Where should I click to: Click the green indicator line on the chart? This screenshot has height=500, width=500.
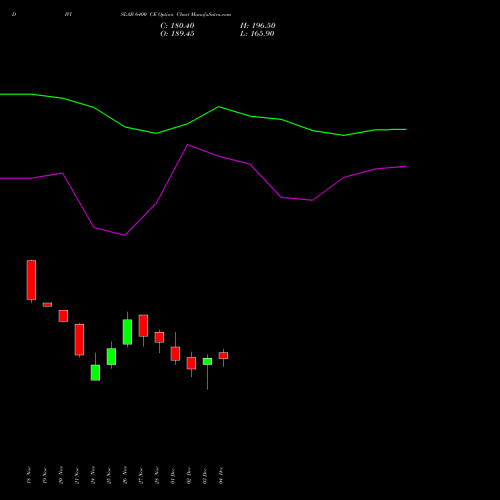click(219, 107)
